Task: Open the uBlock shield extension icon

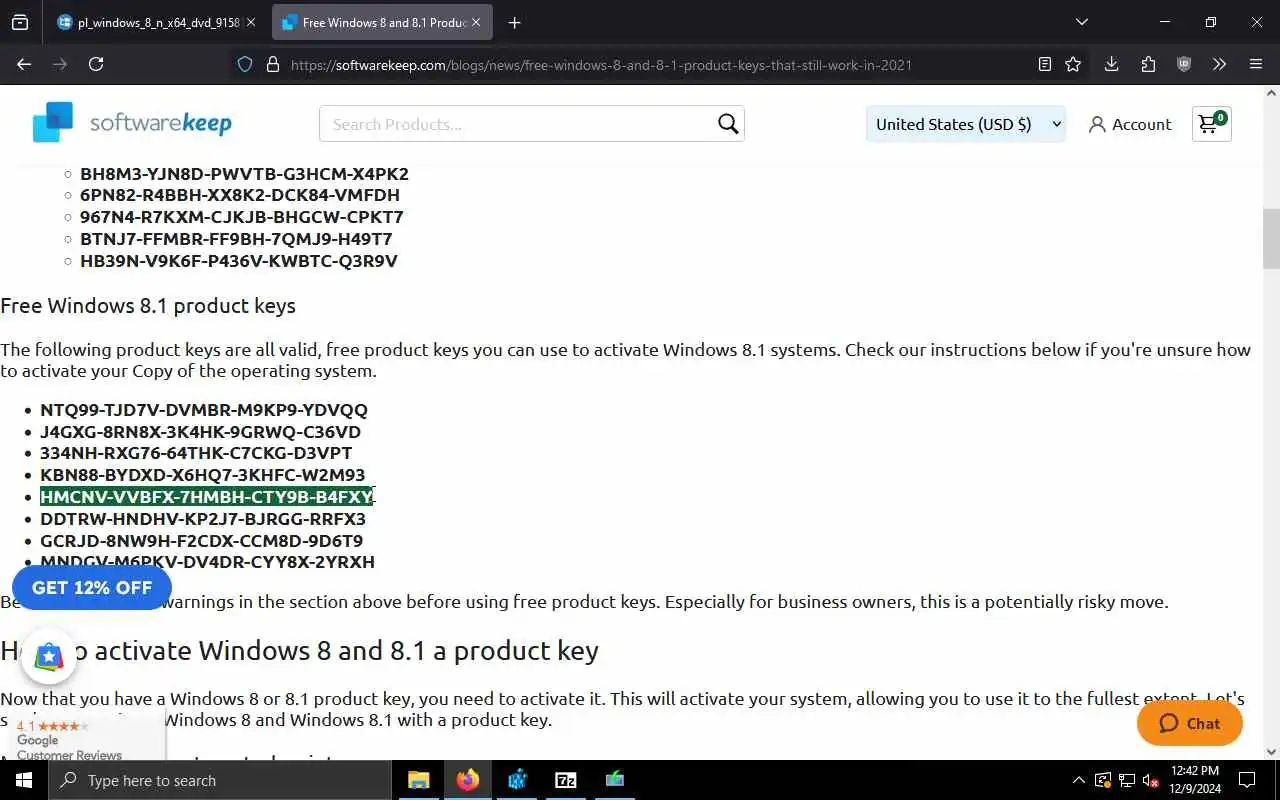Action: coord(1184,64)
